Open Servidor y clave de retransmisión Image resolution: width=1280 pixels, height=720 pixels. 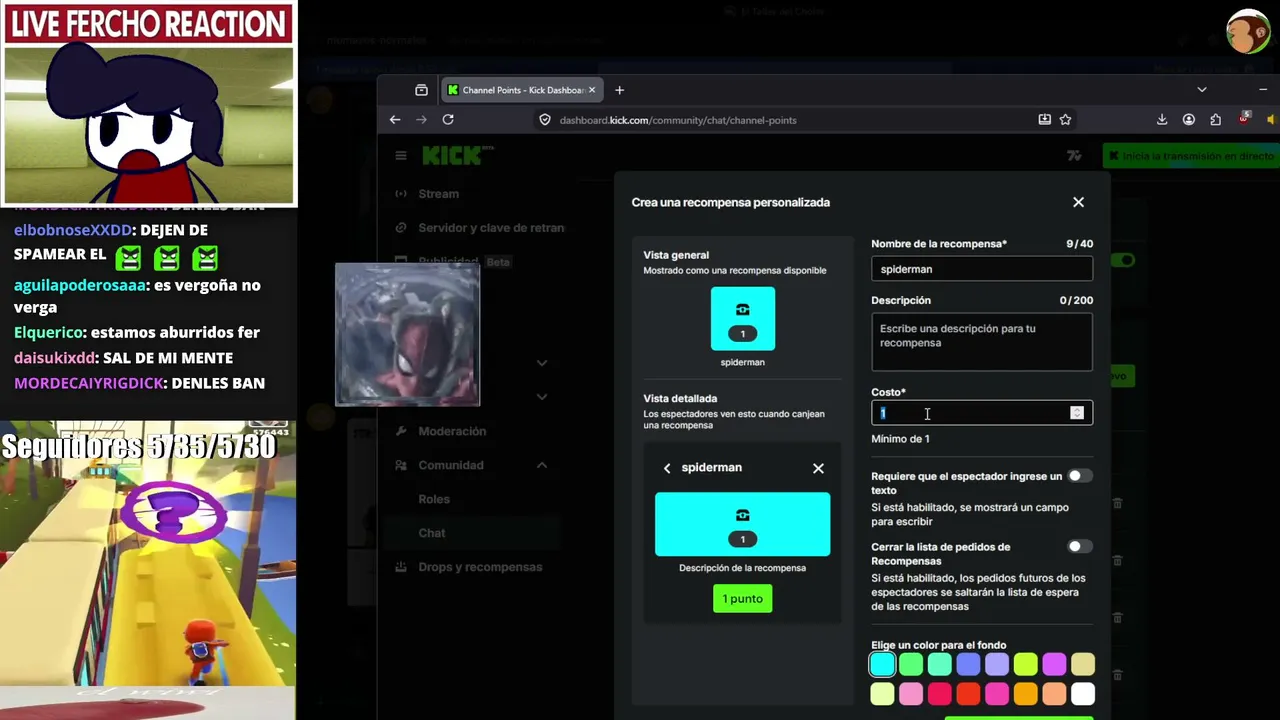point(491,228)
